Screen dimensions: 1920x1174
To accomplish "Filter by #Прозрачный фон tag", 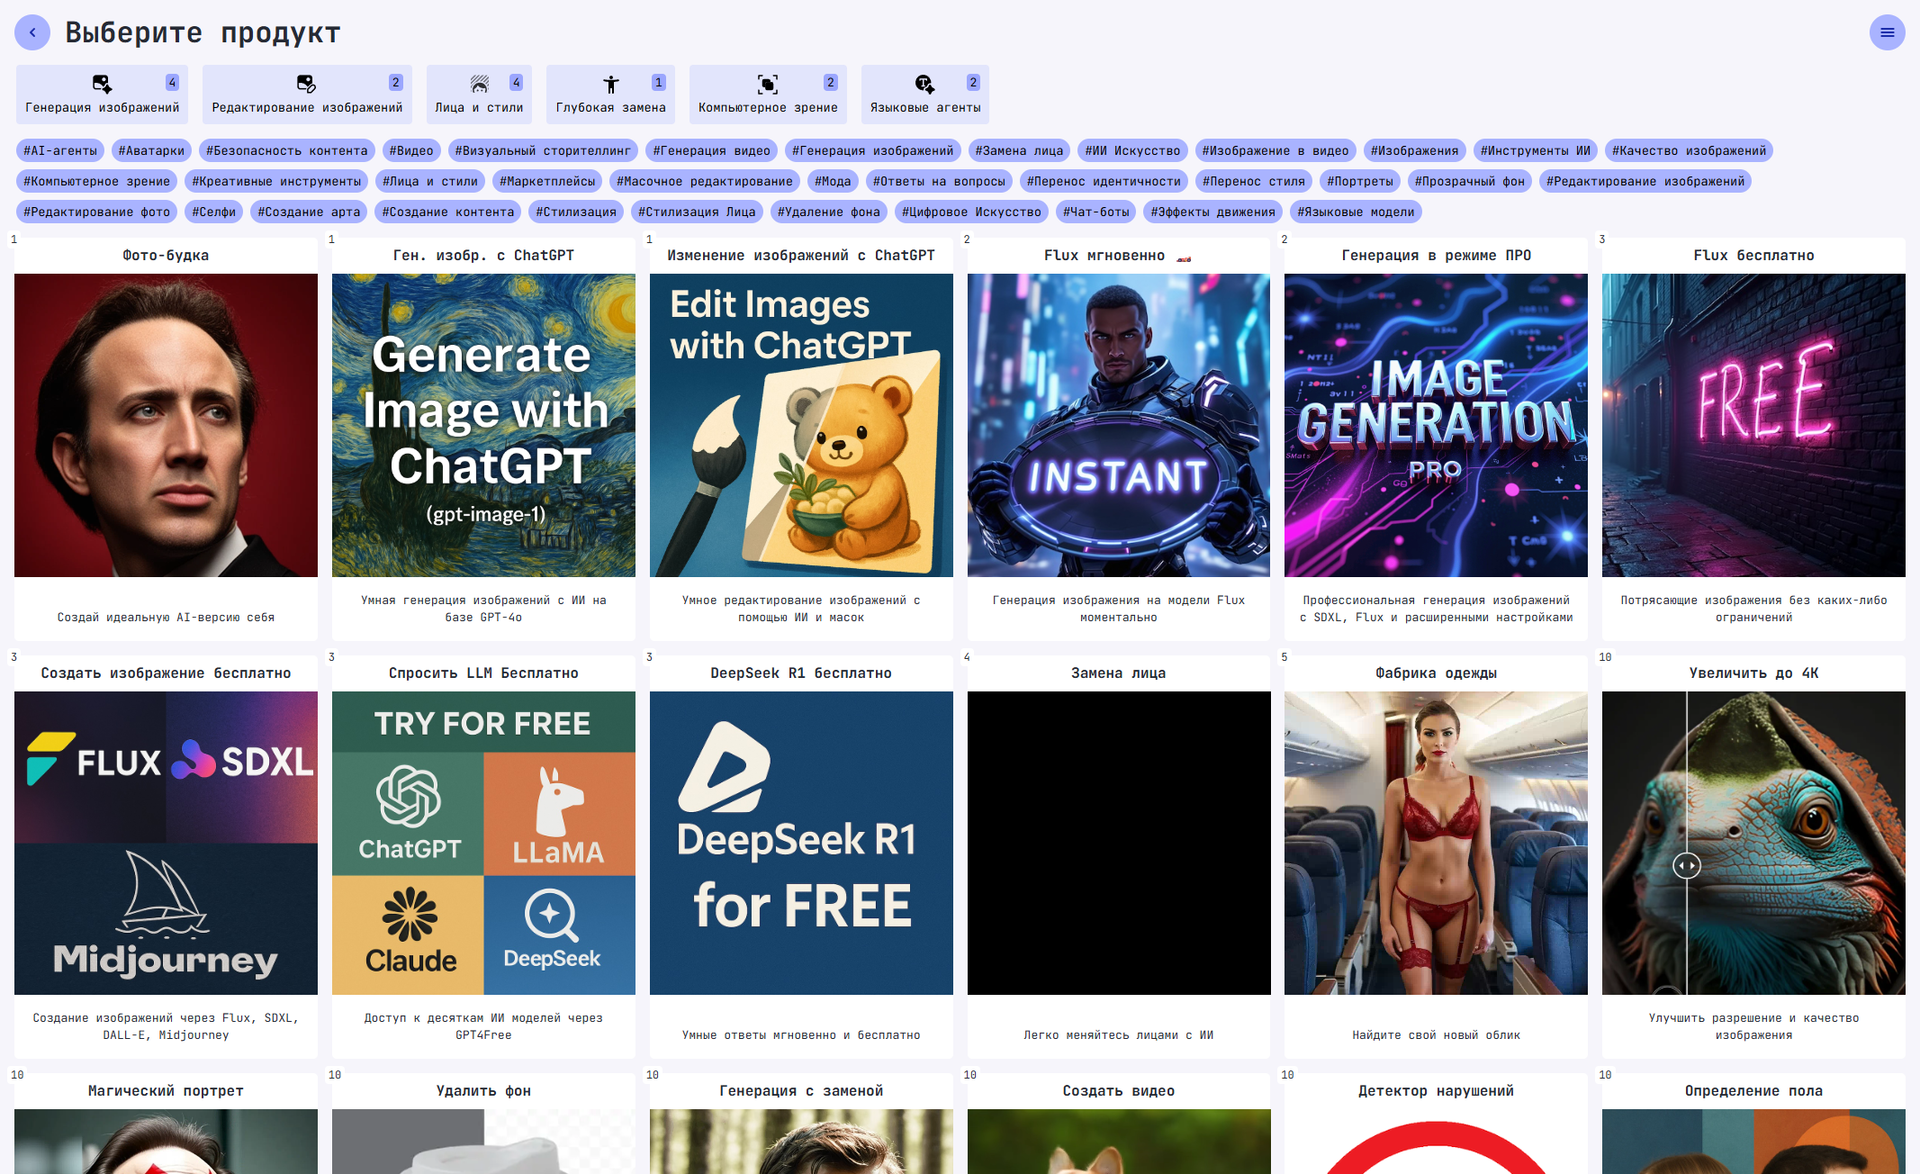I will coord(1470,182).
